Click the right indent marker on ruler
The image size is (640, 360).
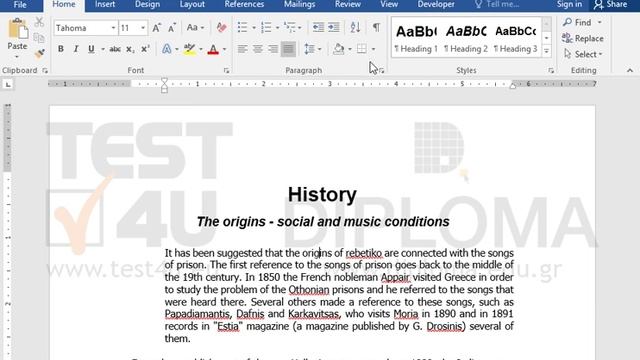click(x=513, y=86)
